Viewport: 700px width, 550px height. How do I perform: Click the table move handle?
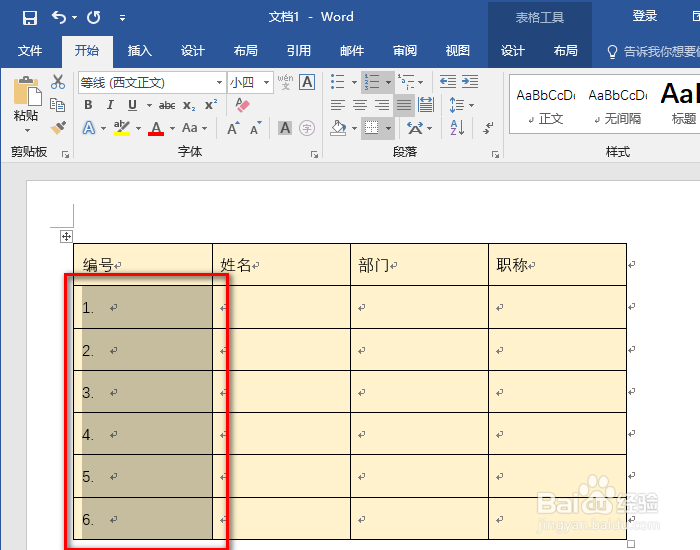[x=66, y=237]
